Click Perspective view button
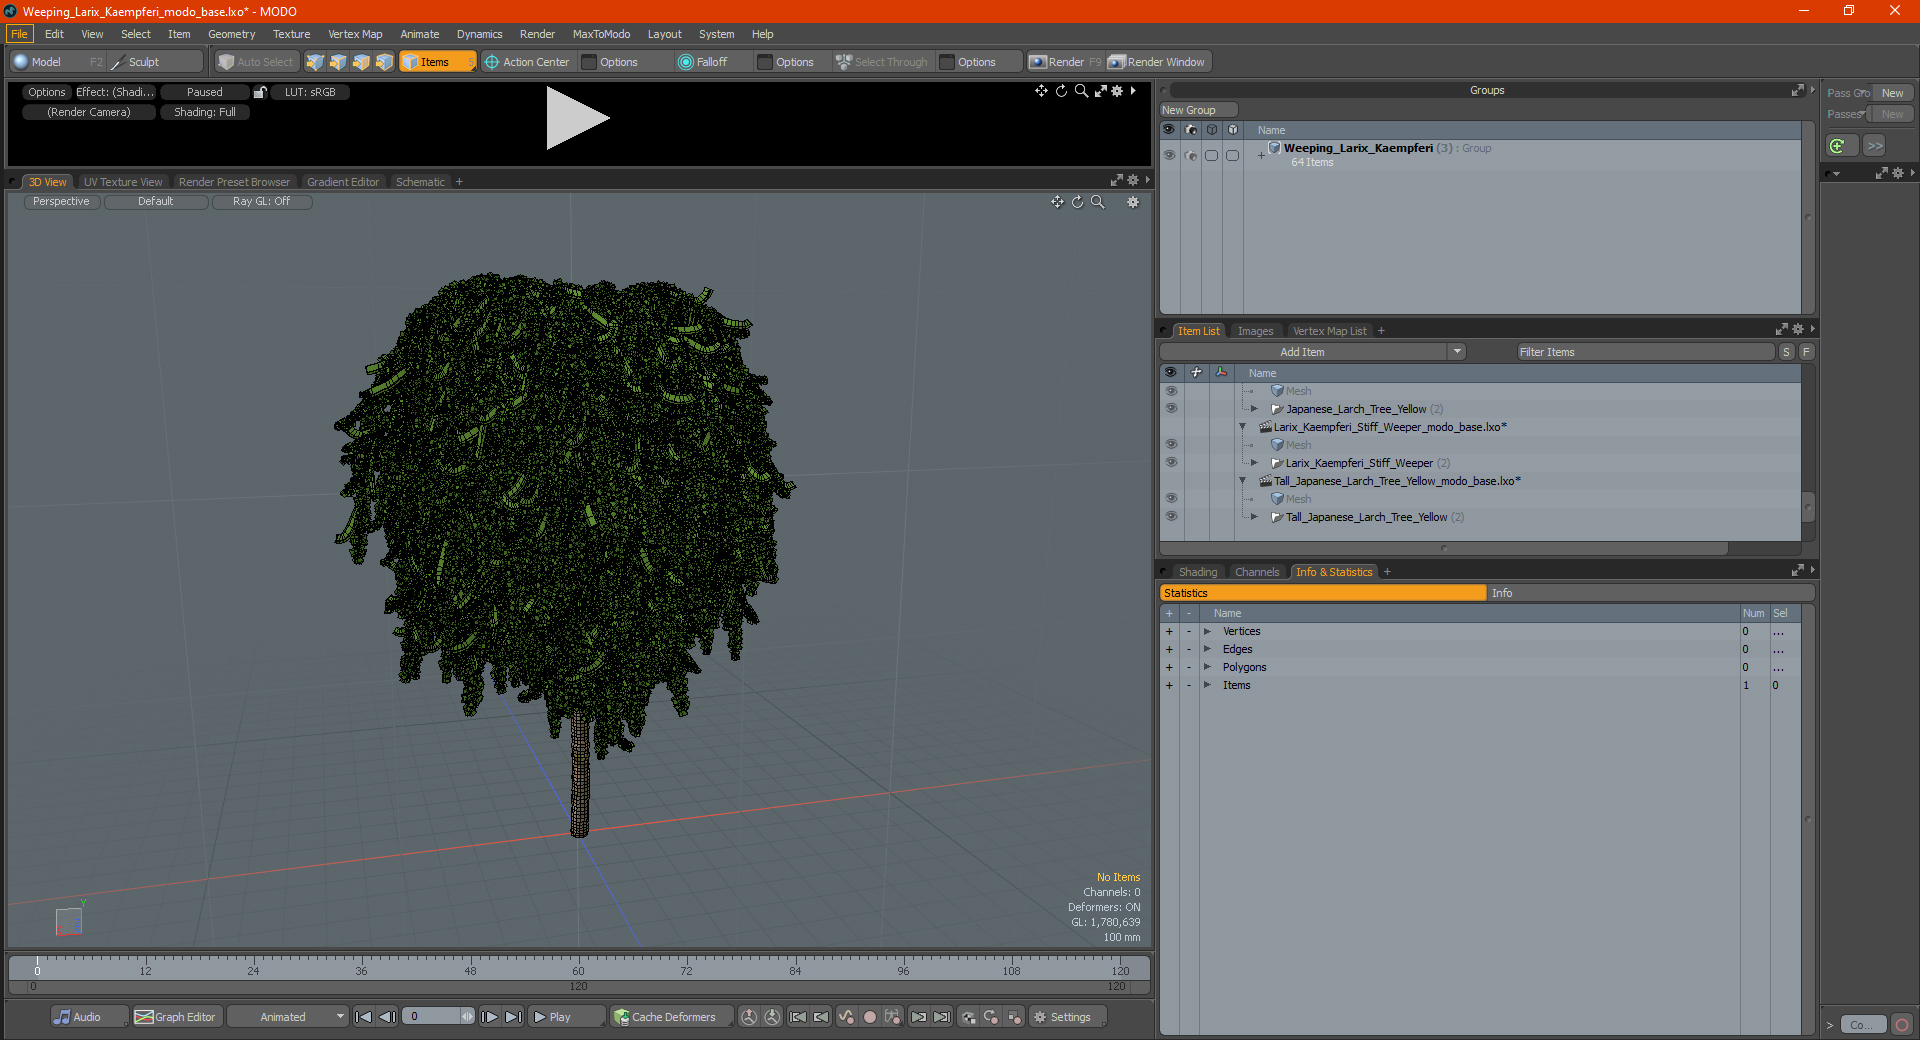The image size is (1920, 1040). [x=61, y=202]
